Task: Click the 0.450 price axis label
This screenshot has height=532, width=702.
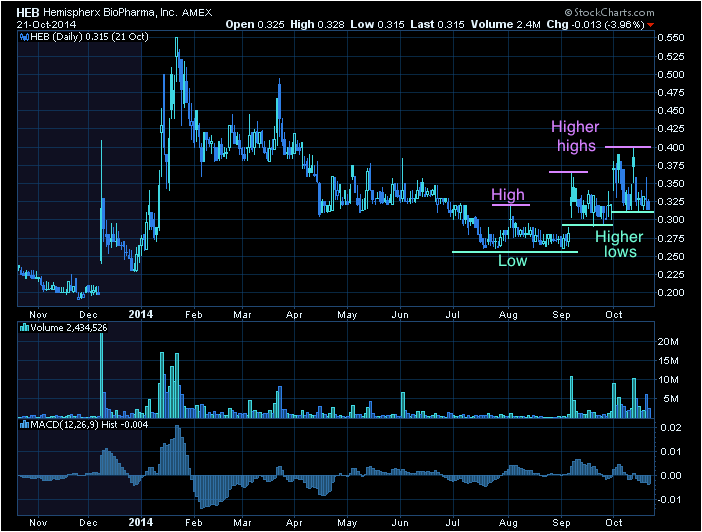Action: click(x=671, y=111)
